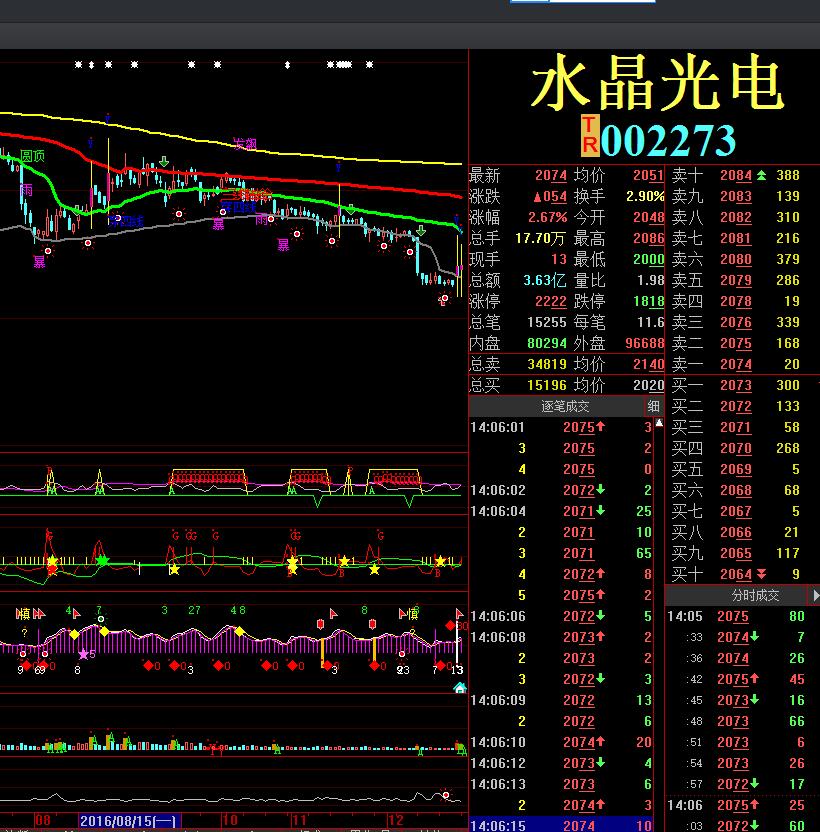The height and width of the screenshot is (832, 820).
Task: Jump to the 10 mark on time axis
Action: point(230,820)
